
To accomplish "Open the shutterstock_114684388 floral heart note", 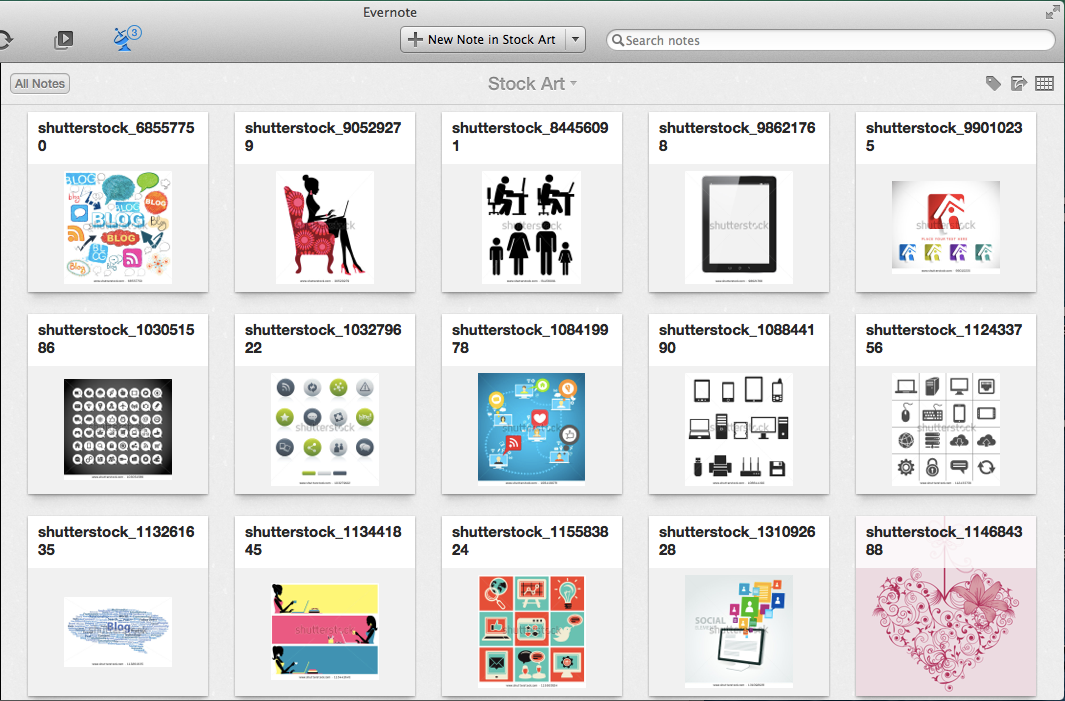I will (946, 610).
